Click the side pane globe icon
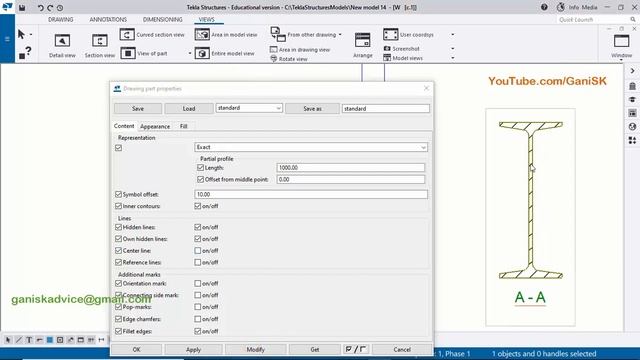The width and height of the screenshot is (640, 360). (x=632, y=127)
